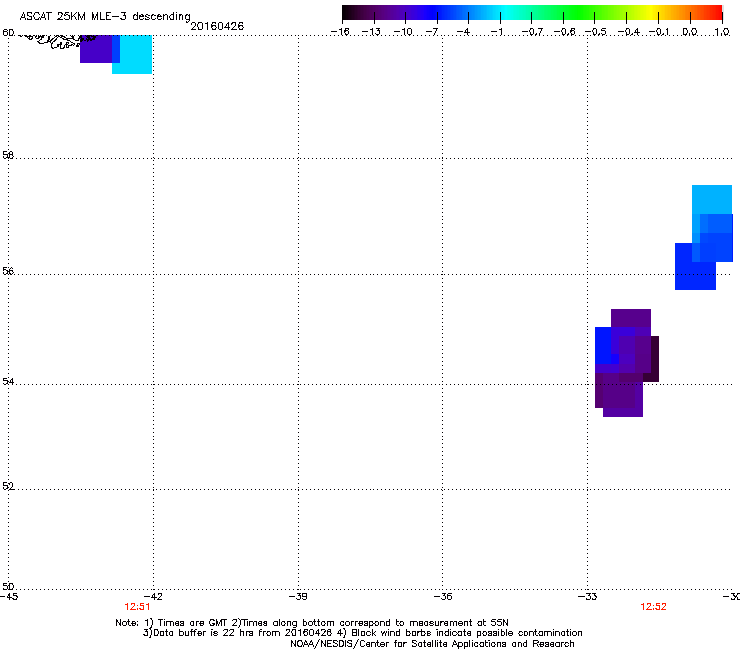The width and height of the screenshot is (740, 650).
Task: Click the longitude label -42
Action: [x=153, y=597]
